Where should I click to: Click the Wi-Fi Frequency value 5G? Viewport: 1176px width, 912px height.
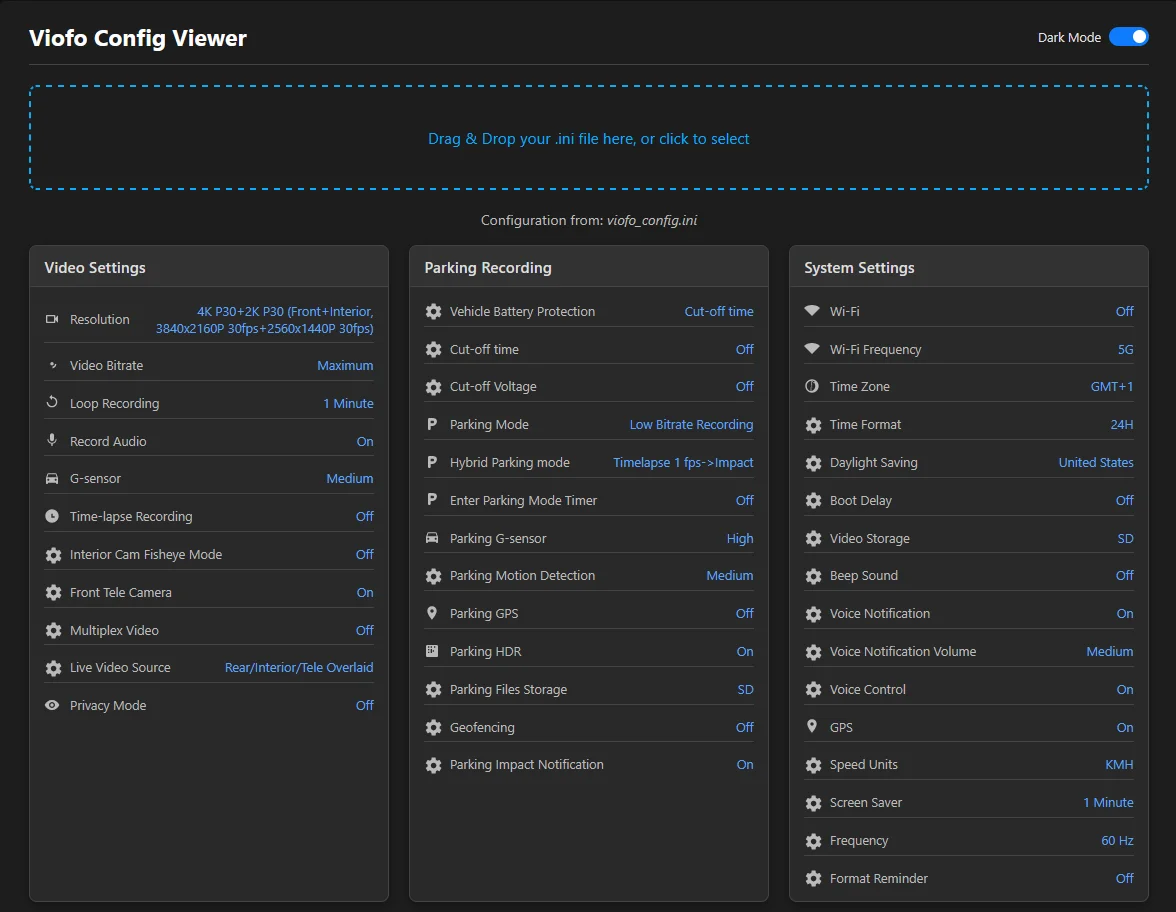coord(1125,350)
